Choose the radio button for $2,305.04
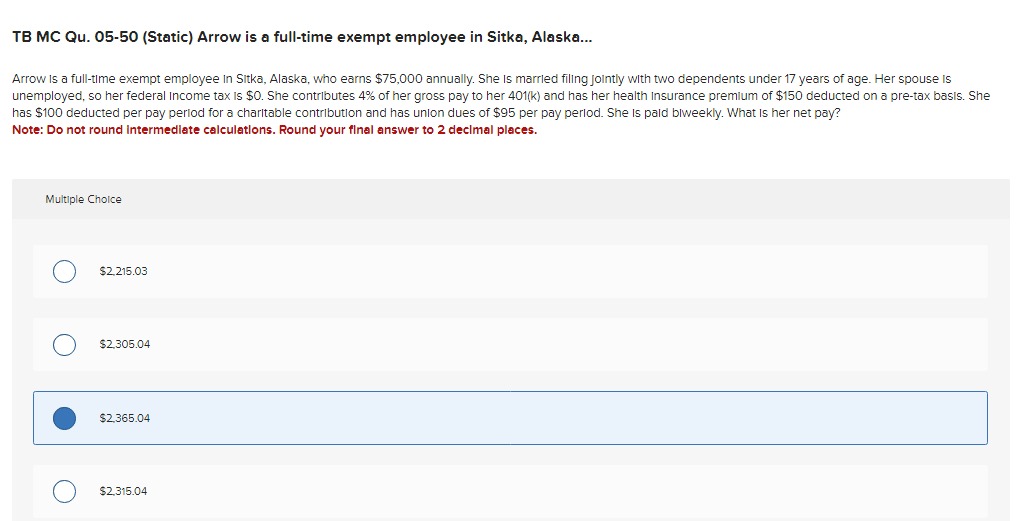Viewport: 1016px width, 521px height. tap(64, 344)
